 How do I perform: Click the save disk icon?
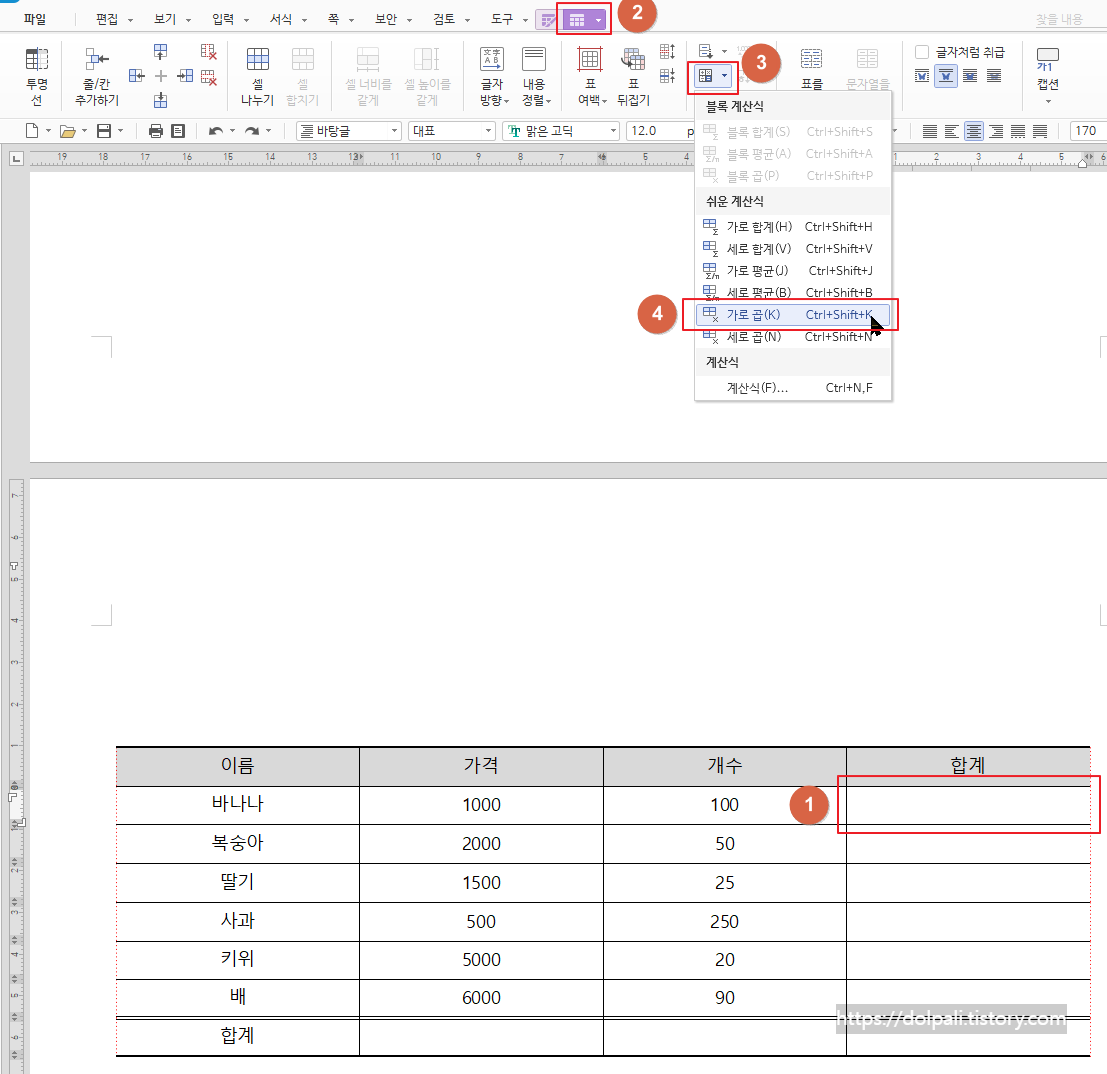(x=104, y=131)
